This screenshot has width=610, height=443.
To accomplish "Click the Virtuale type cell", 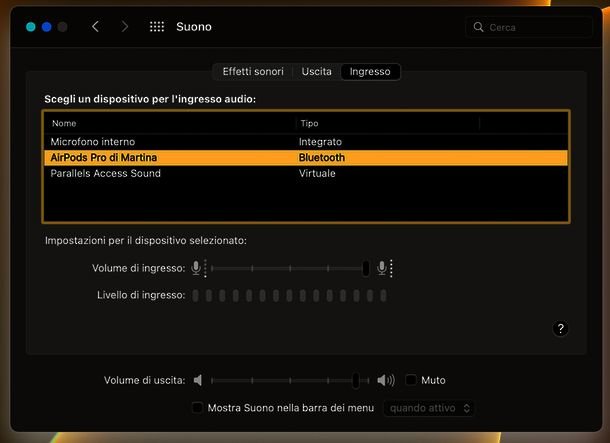I will [x=317, y=173].
